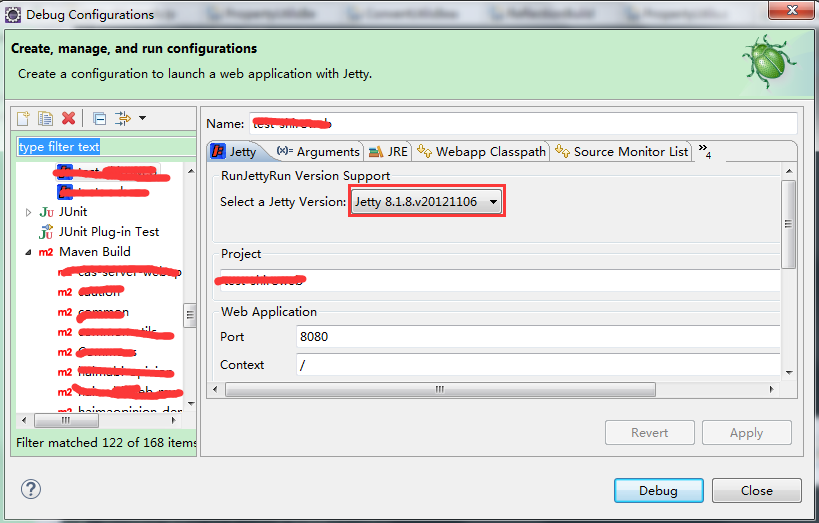The image size is (819, 523).
Task: Switch to the Webapp Classpath tab
Action: (481, 152)
